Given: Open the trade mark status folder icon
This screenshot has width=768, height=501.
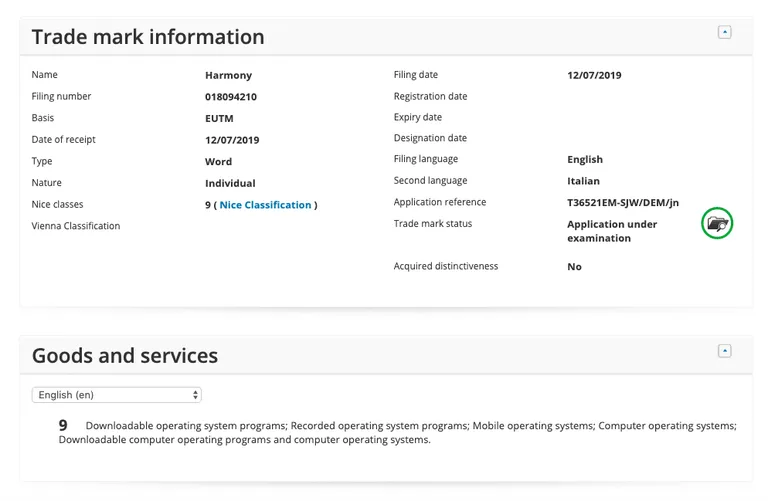Looking at the screenshot, I should 717,224.
